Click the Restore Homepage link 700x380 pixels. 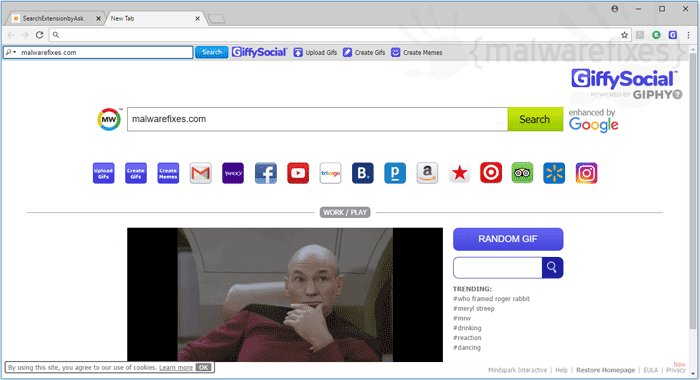(605, 370)
